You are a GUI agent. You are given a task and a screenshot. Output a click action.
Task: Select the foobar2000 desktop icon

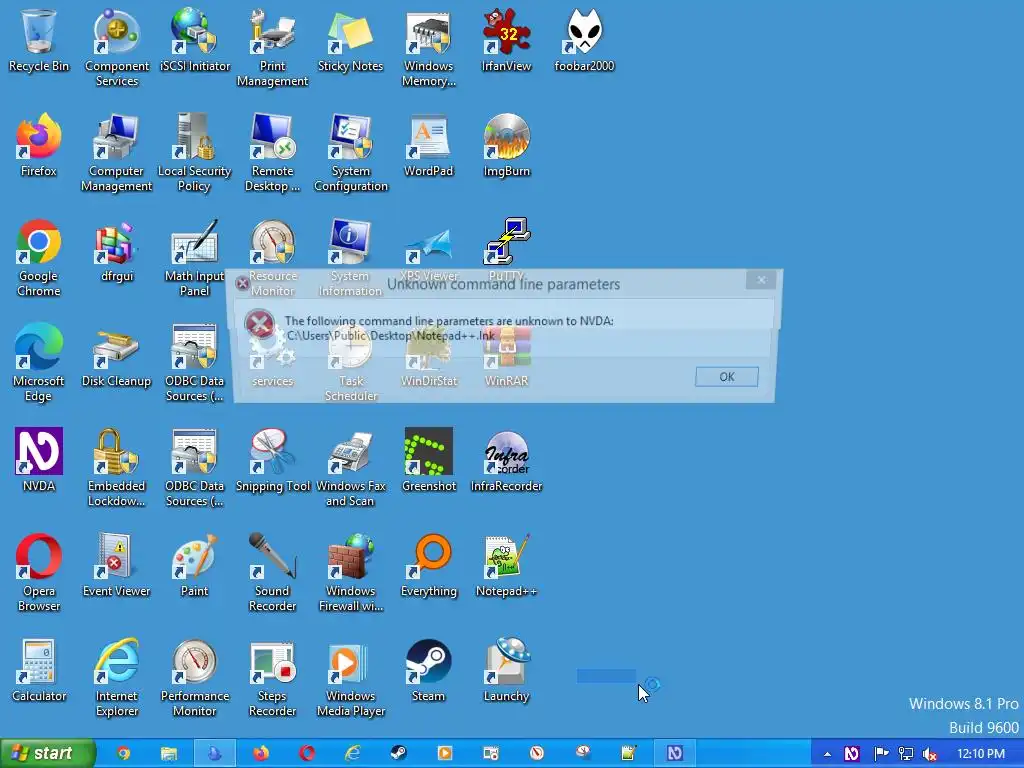coord(584,40)
